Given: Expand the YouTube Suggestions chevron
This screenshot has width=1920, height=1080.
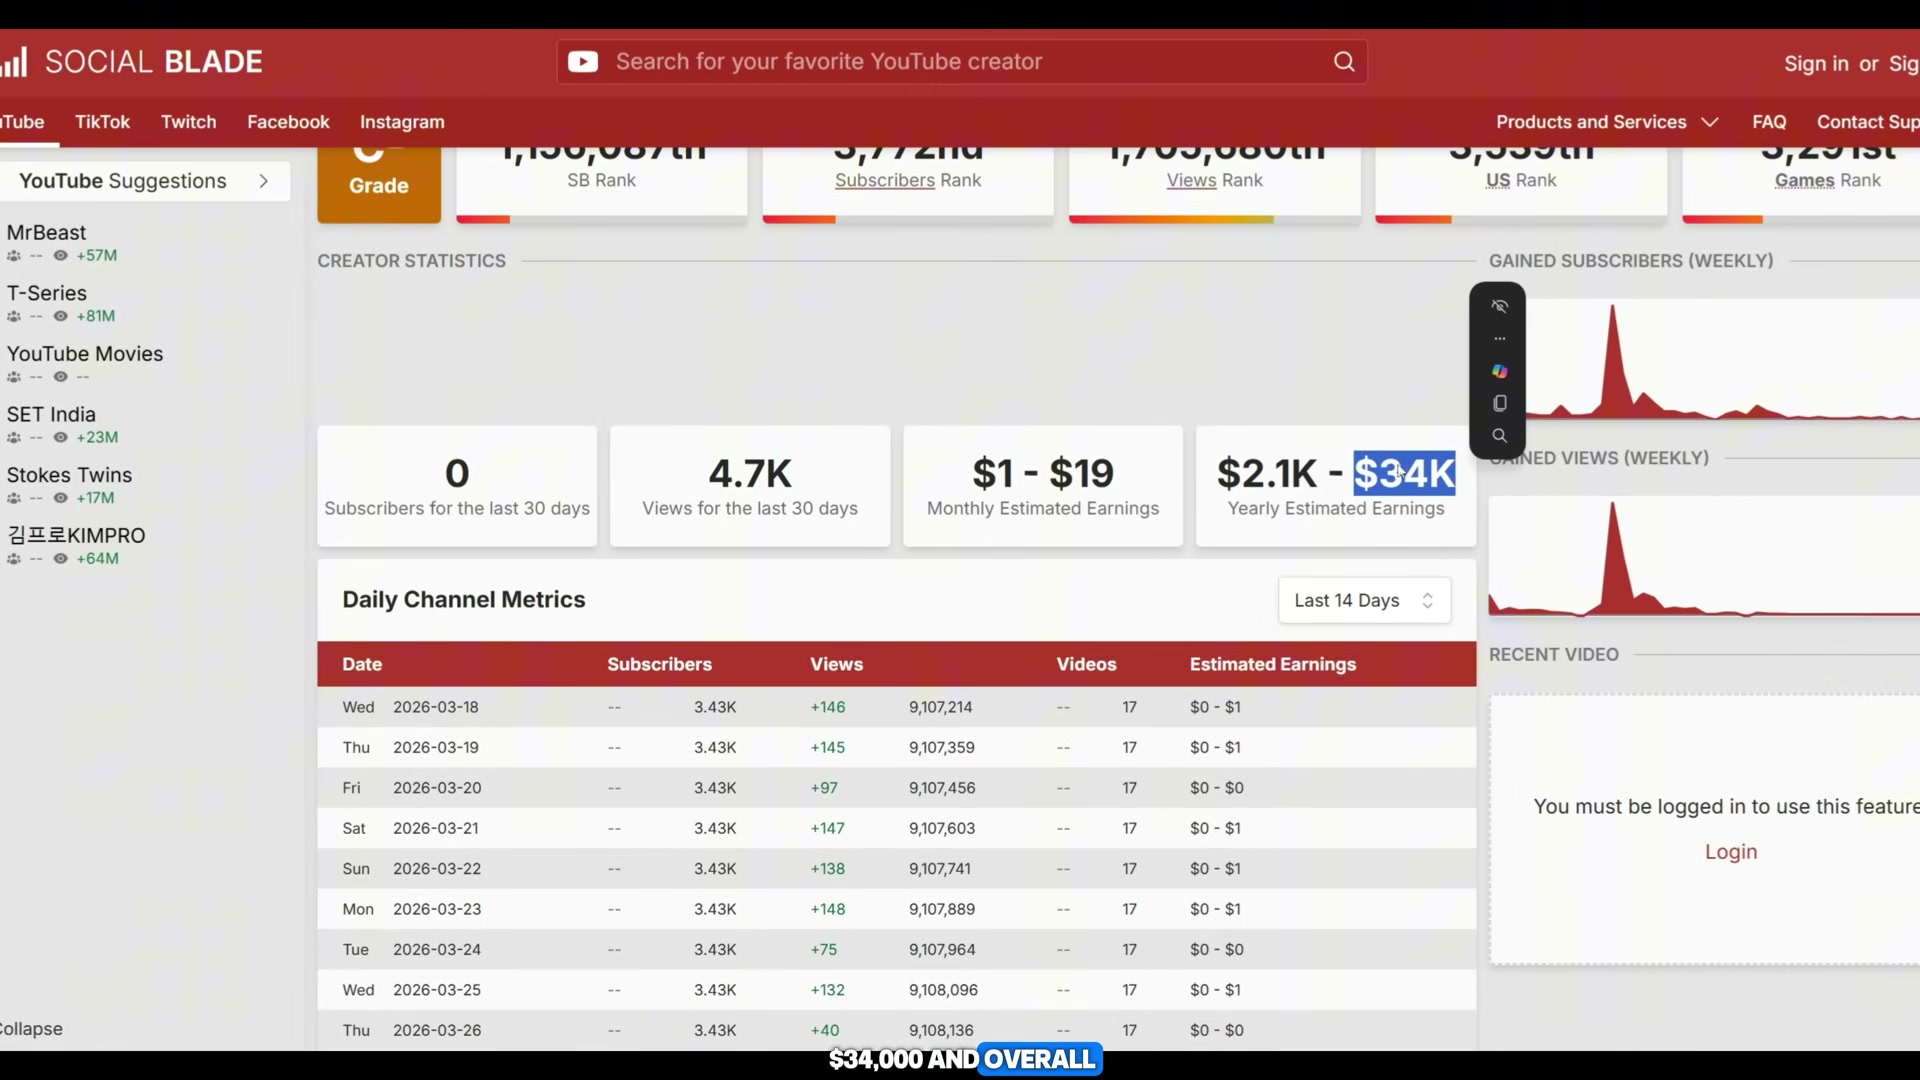Looking at the screenshot, I should click(263, 181).
